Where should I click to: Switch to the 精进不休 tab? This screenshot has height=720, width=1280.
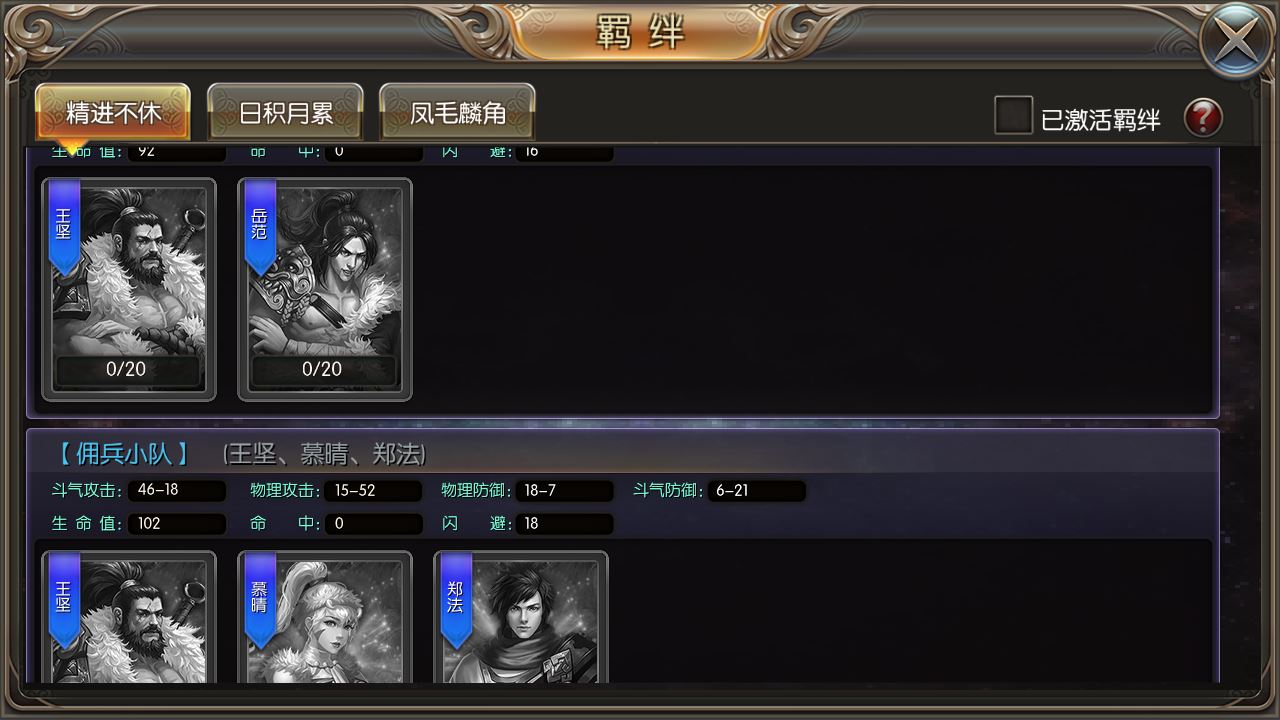113,112
